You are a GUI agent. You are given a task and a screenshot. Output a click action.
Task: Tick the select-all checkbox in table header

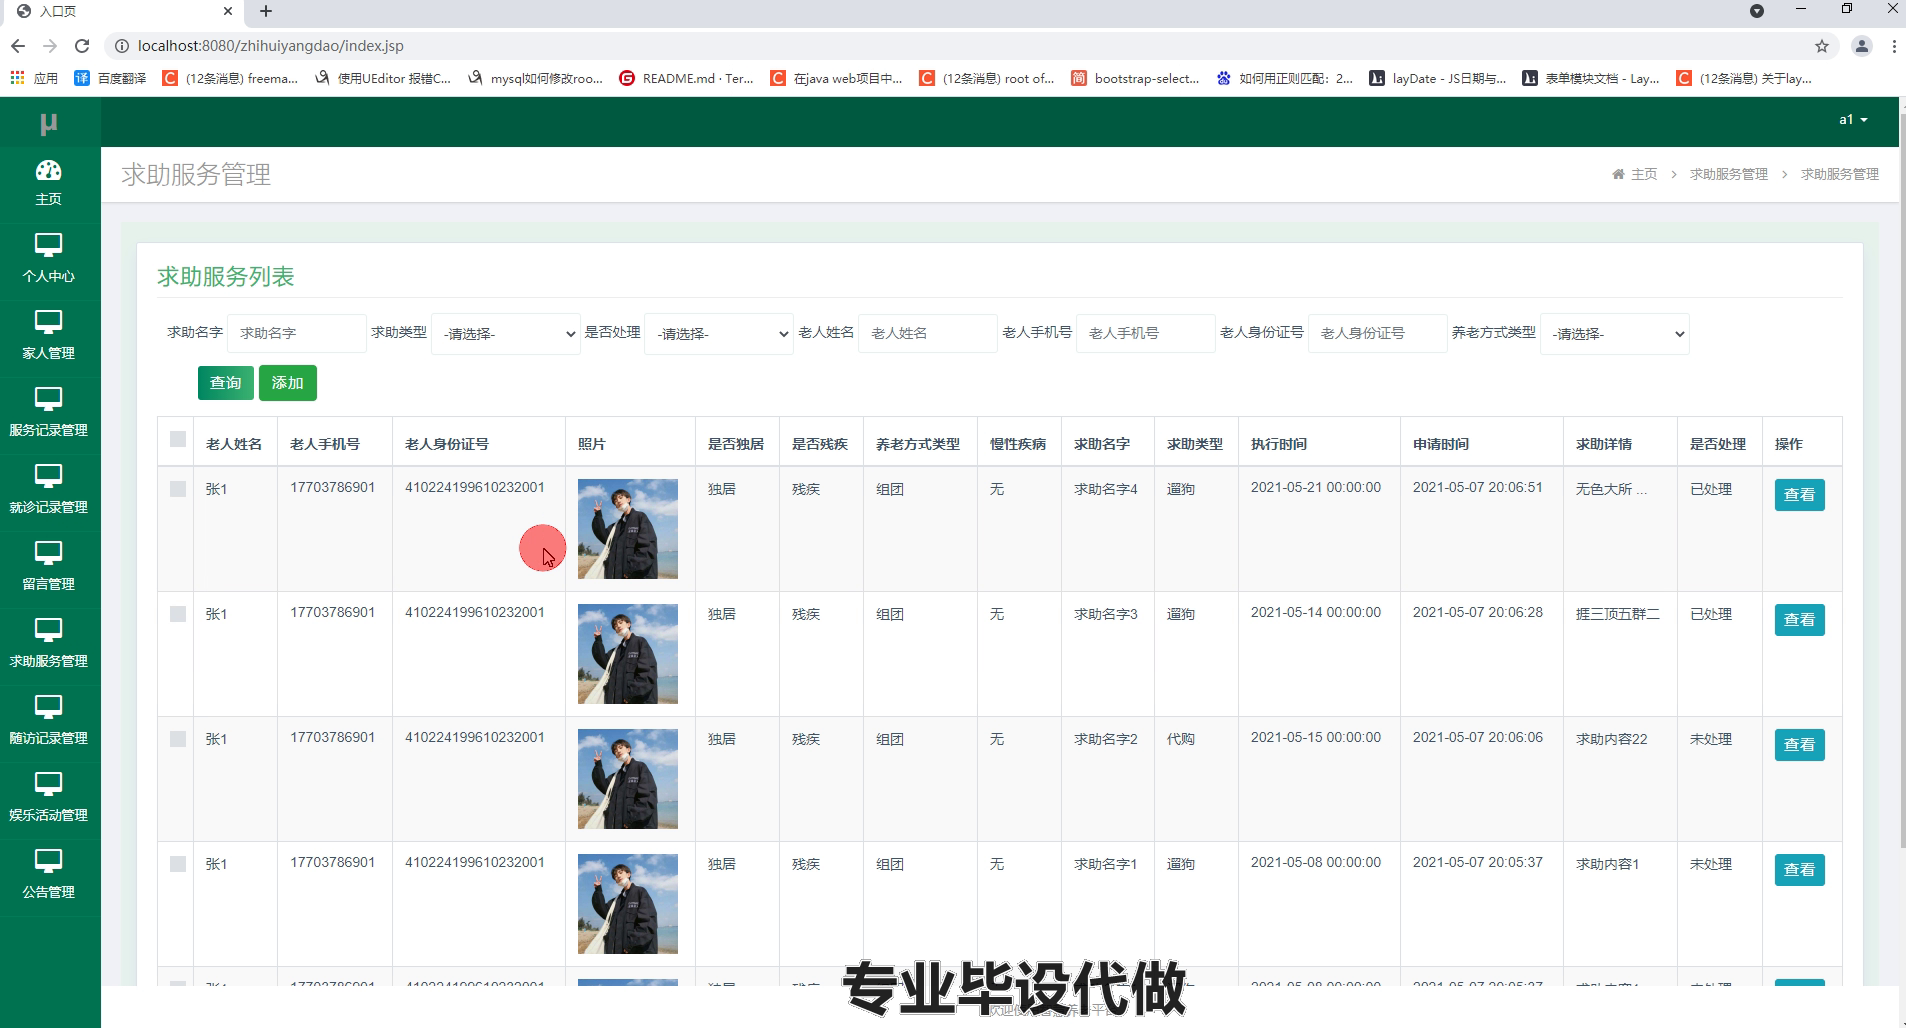pyautogui.click(x=178, y=439)
